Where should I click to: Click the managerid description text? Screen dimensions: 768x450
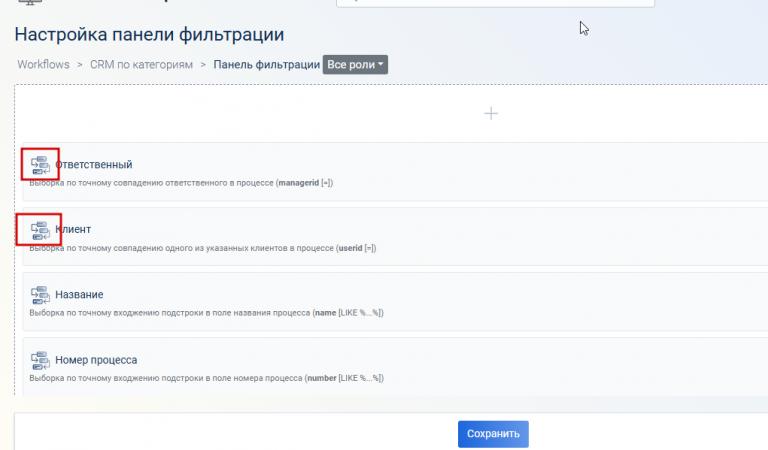click(x=181, y=183)
